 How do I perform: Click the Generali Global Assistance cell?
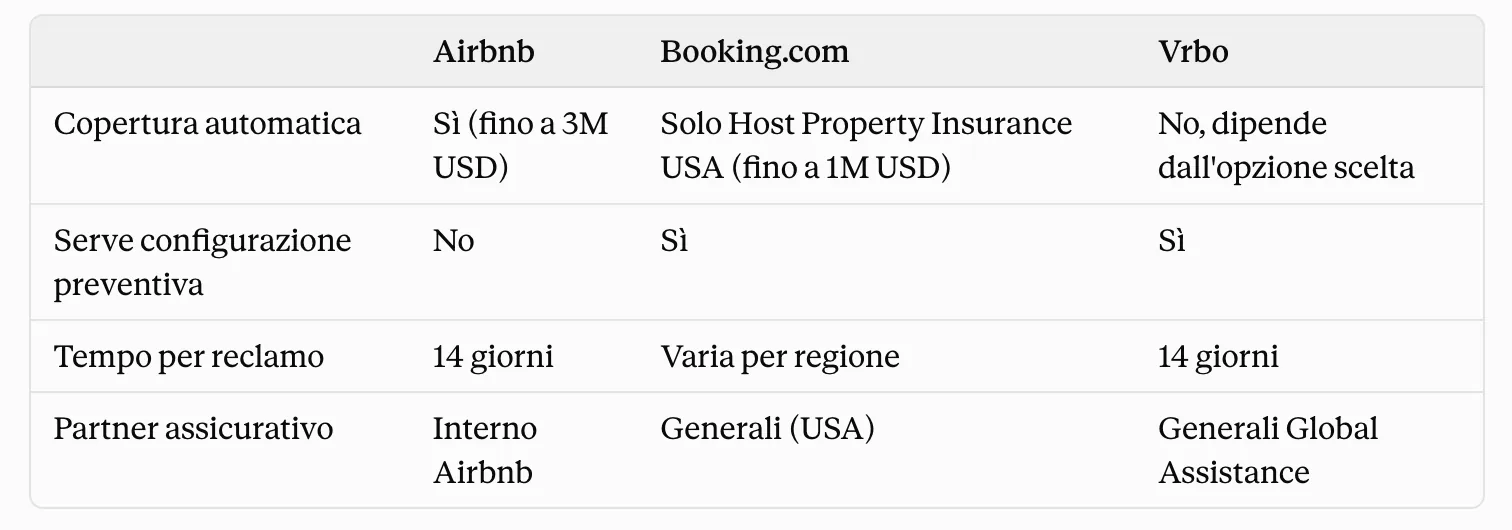1268,450
